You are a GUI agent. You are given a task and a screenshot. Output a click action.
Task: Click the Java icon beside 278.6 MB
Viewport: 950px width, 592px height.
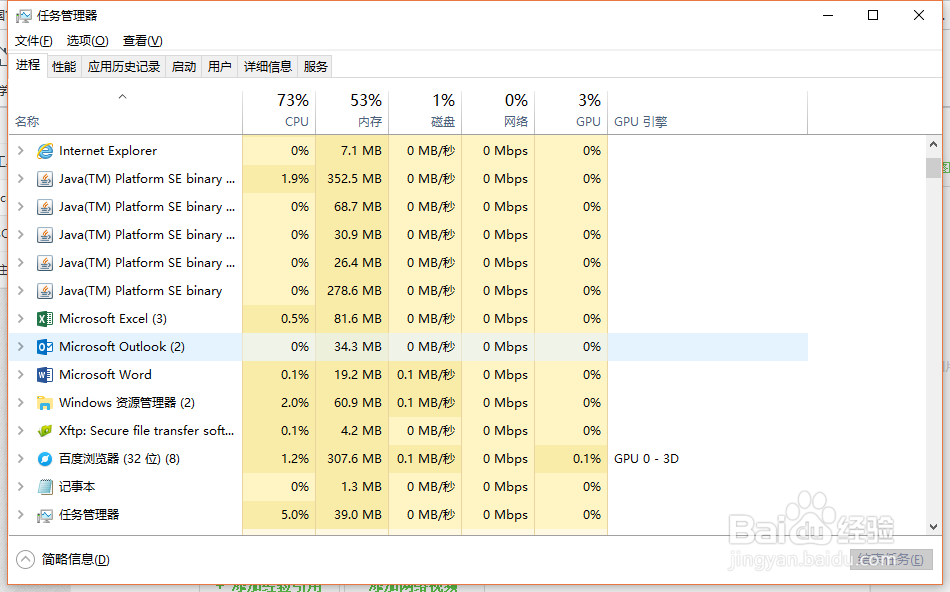tap(45, 291)
